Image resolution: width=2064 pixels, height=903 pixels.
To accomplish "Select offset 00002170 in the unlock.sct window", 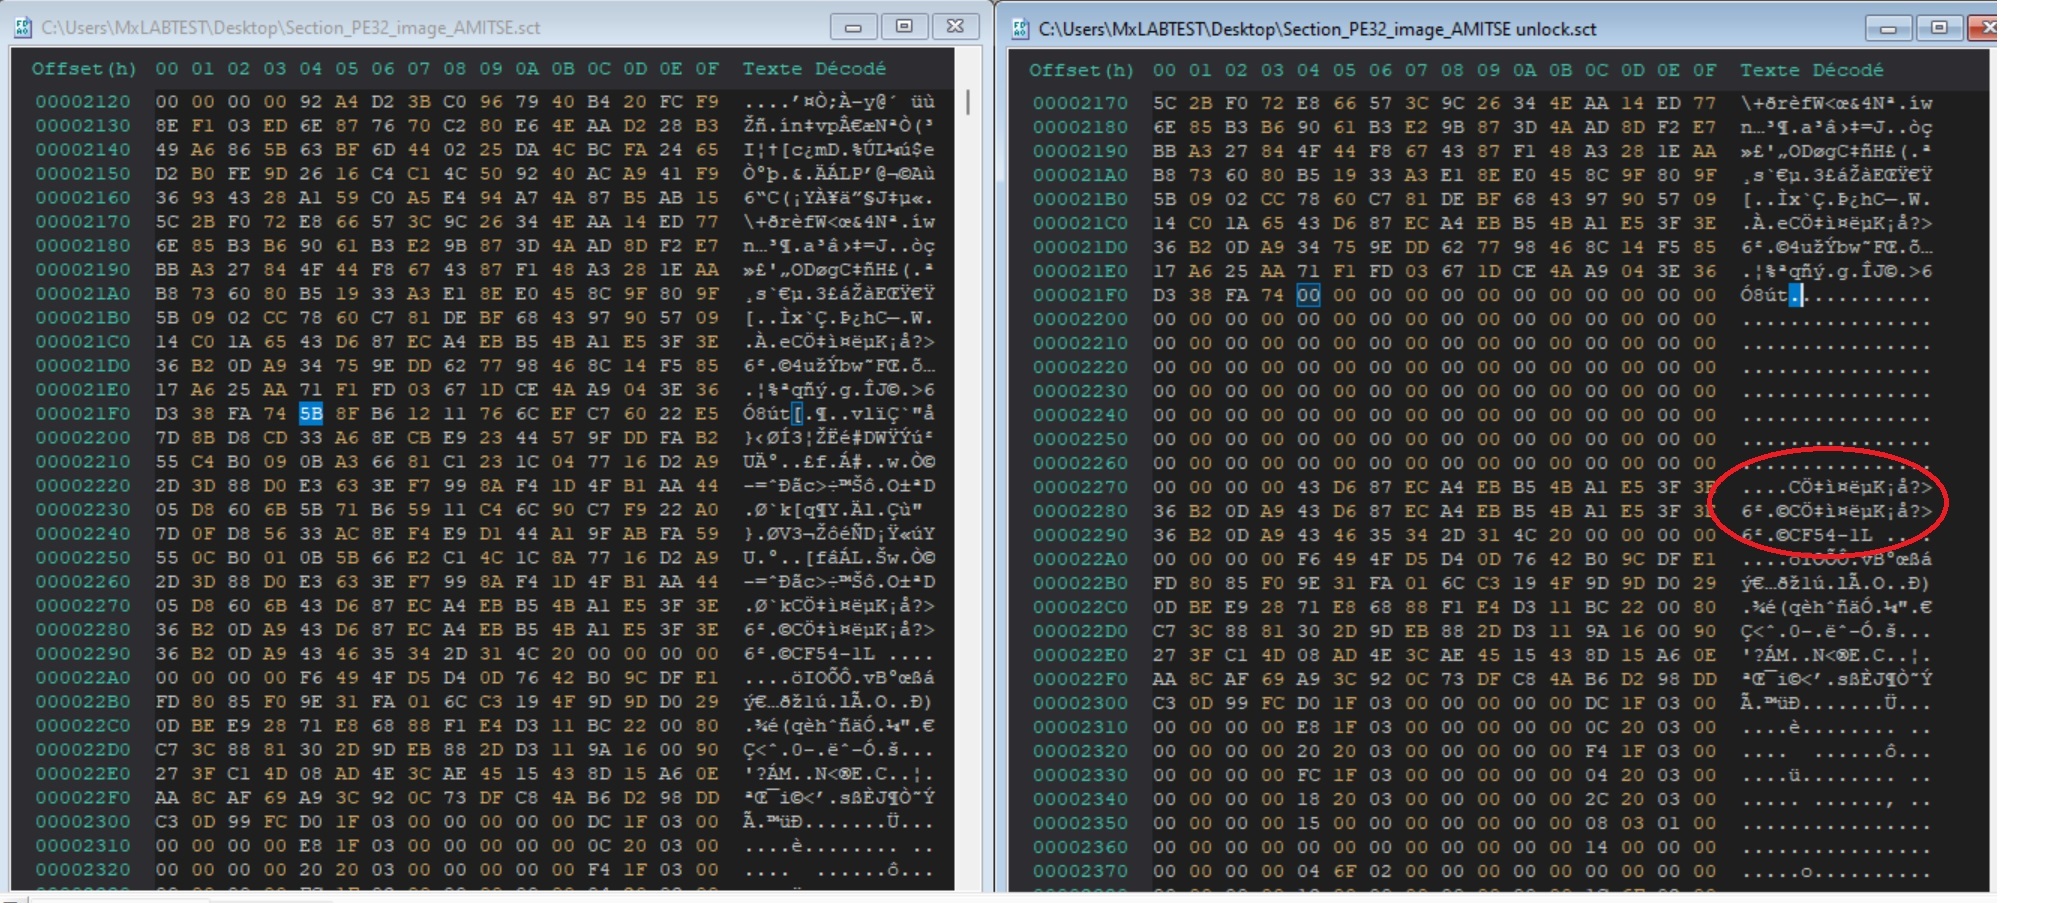I will tap(1080, 103).
